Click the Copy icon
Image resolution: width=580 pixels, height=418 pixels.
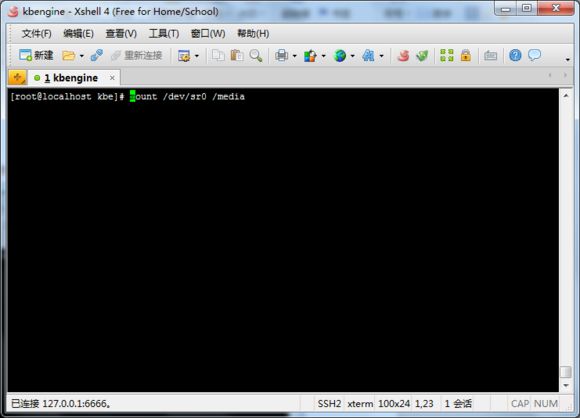218,55
